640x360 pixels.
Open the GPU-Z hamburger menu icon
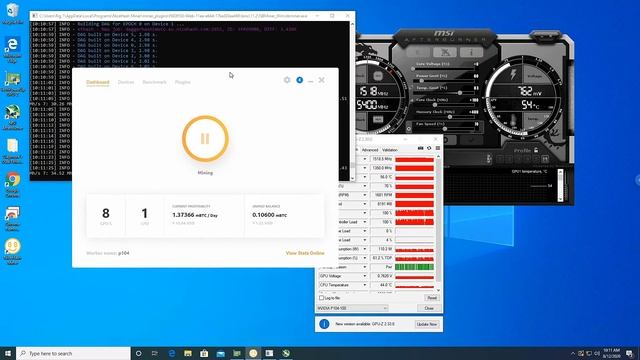[x=438, y=148]
